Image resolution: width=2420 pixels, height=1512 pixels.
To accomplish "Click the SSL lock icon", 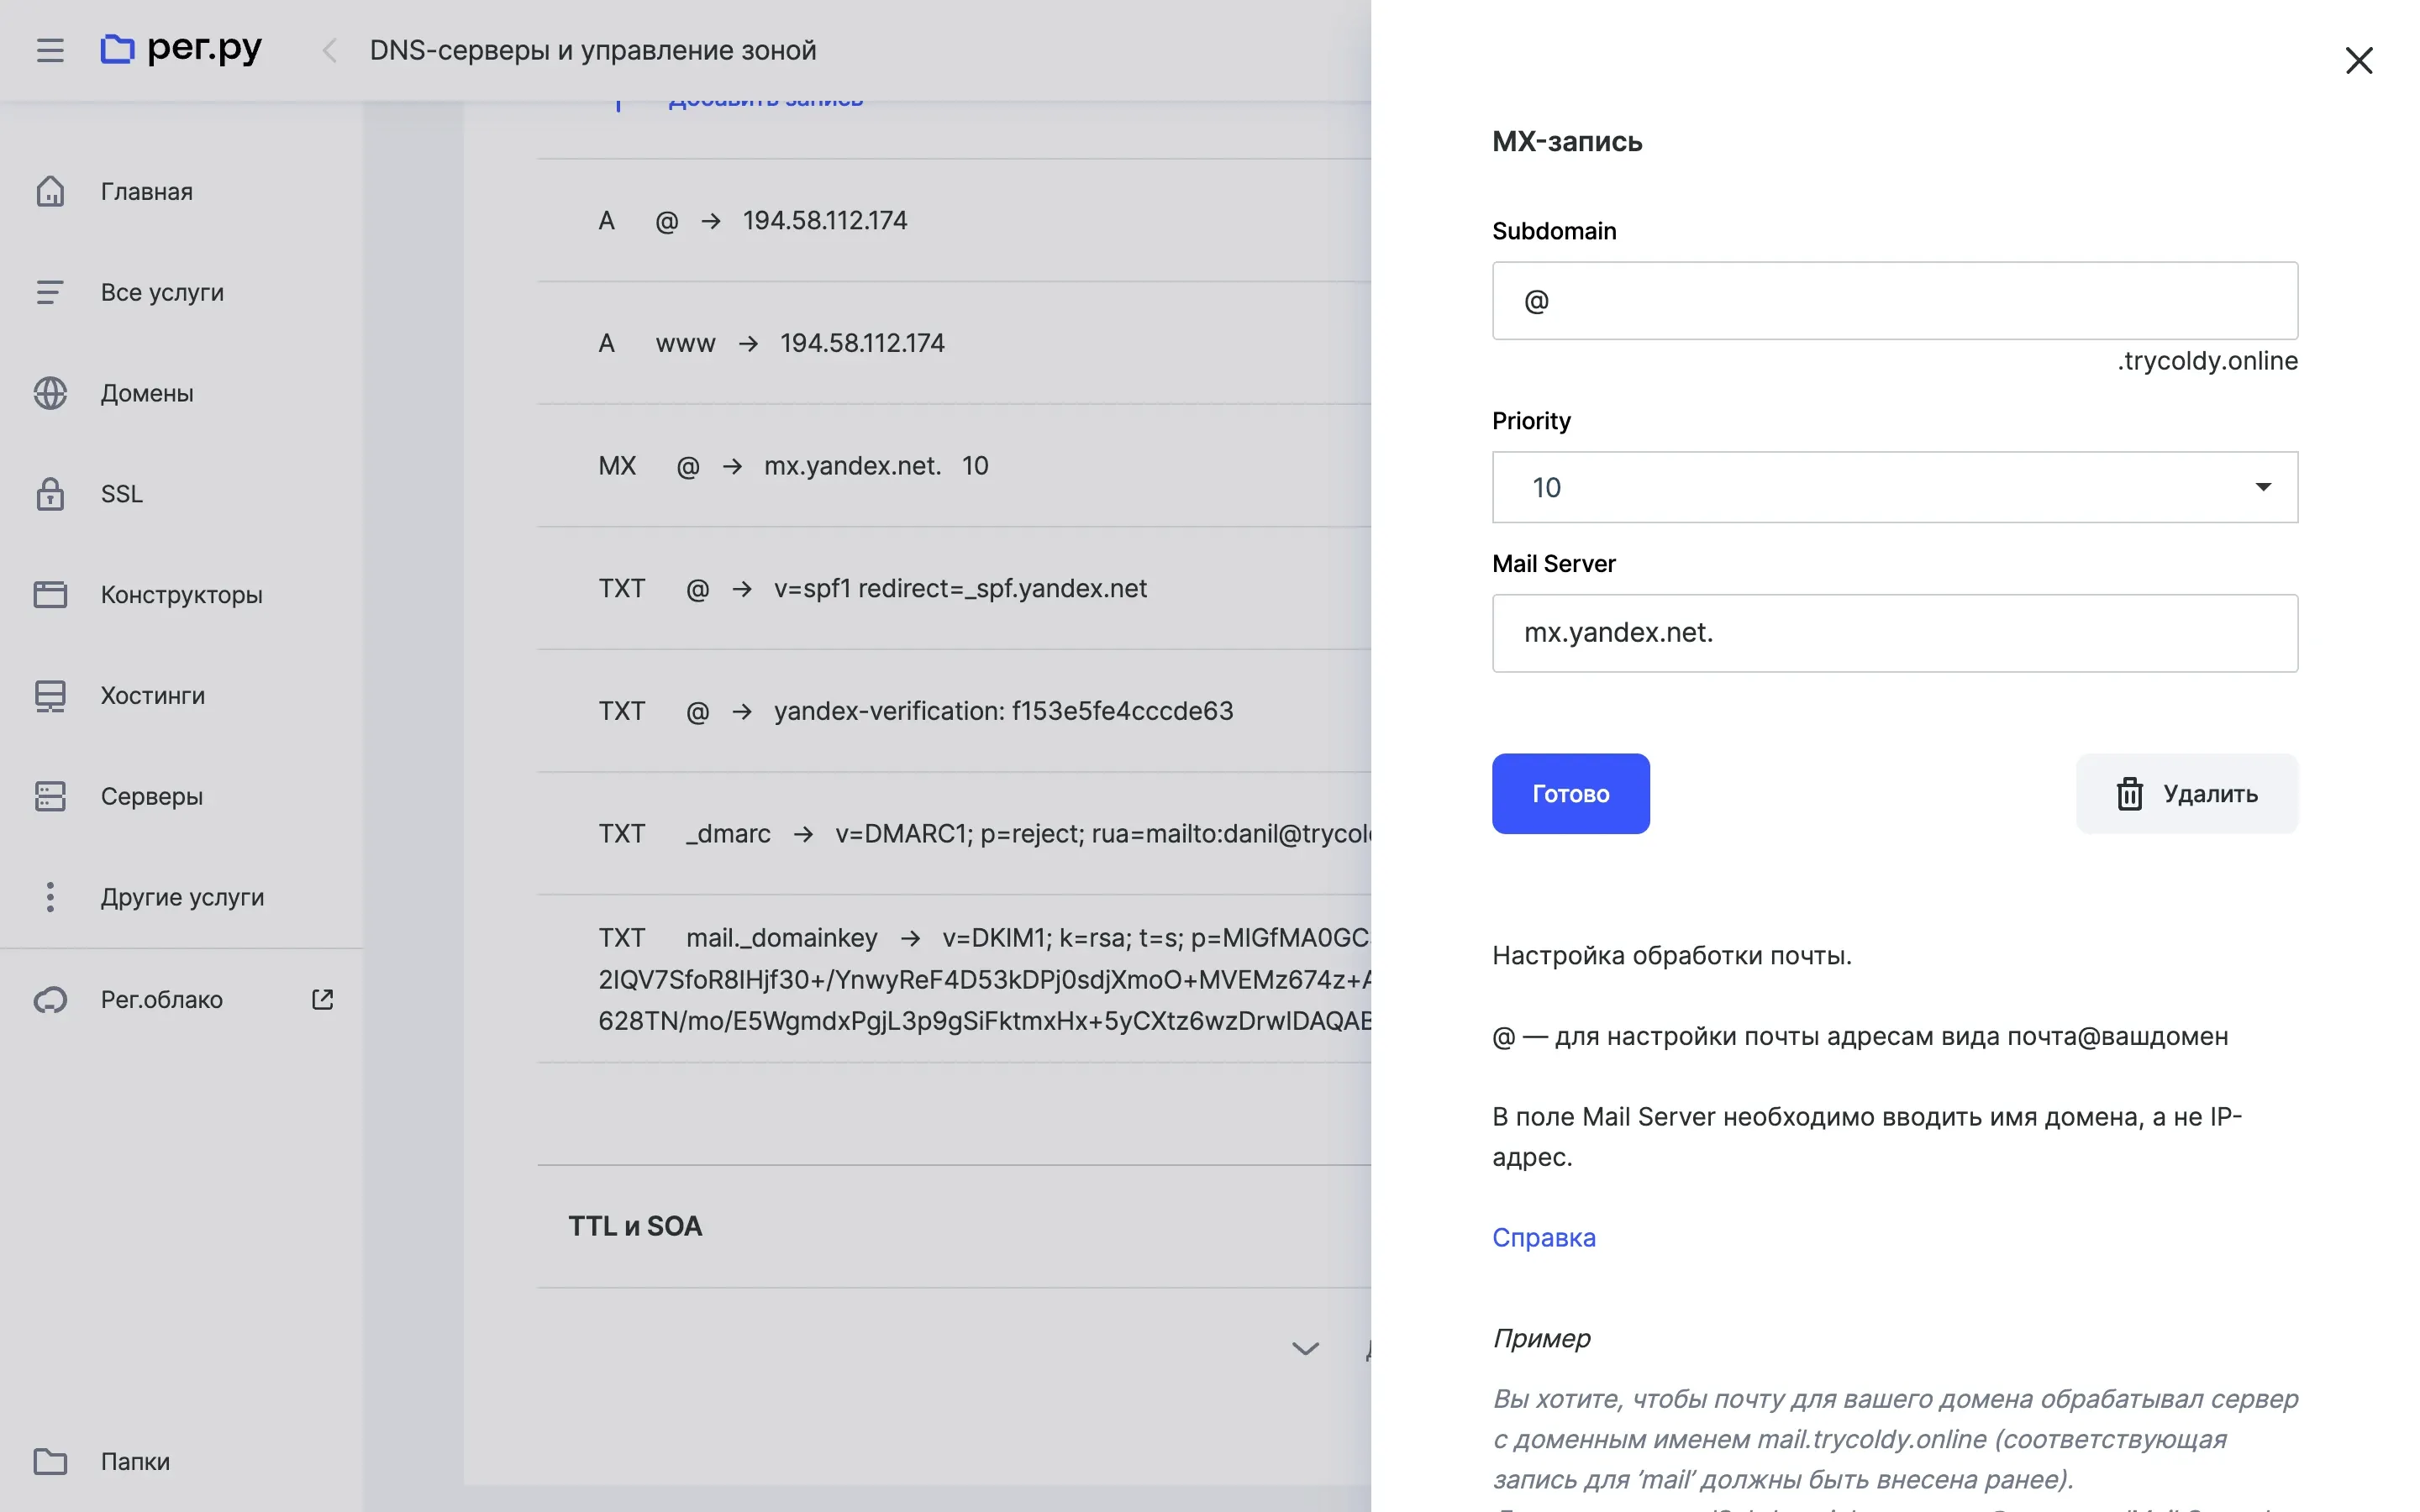I will 50,494.
